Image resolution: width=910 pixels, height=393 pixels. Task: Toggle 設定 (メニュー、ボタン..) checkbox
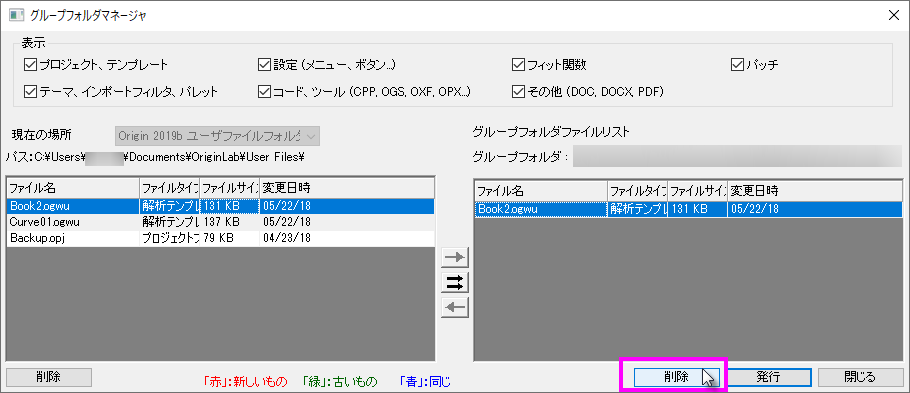click(265, 65)
